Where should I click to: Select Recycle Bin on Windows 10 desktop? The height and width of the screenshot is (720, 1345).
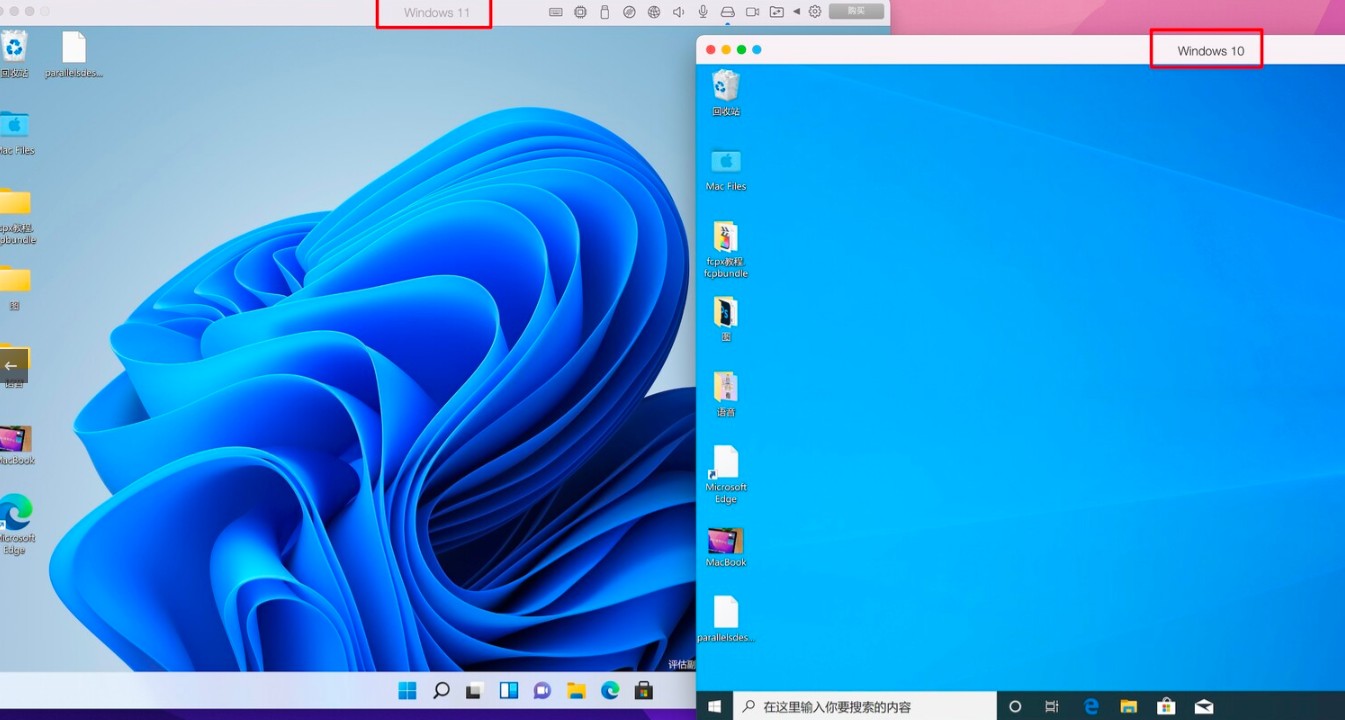tap(726, 93)
